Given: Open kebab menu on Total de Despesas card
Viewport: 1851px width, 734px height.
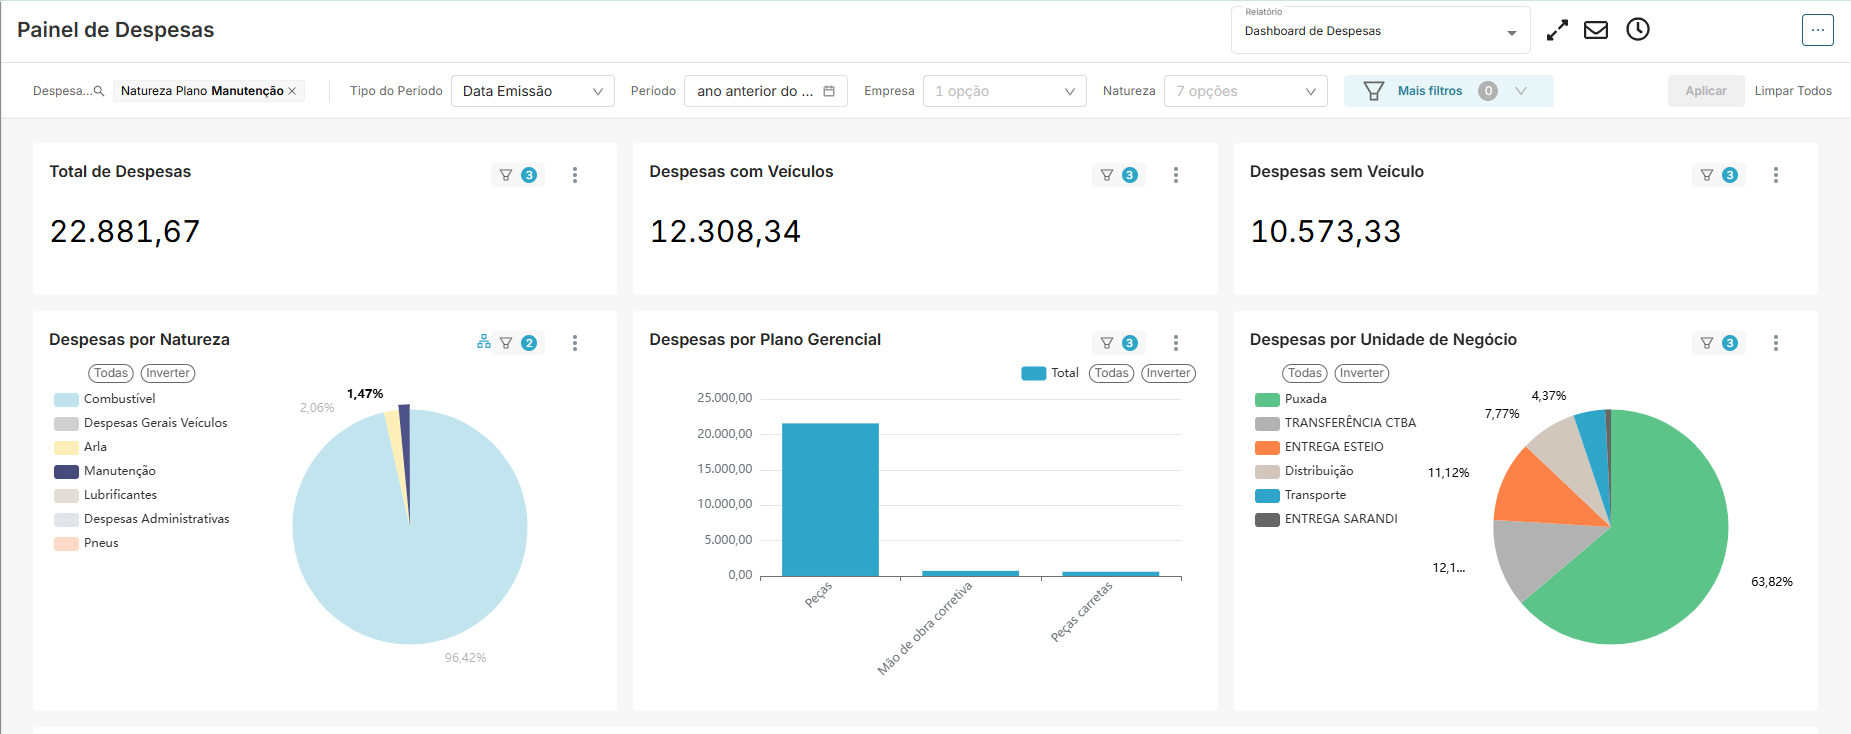Looking at the screenshot, I should [x=575, y=175].
